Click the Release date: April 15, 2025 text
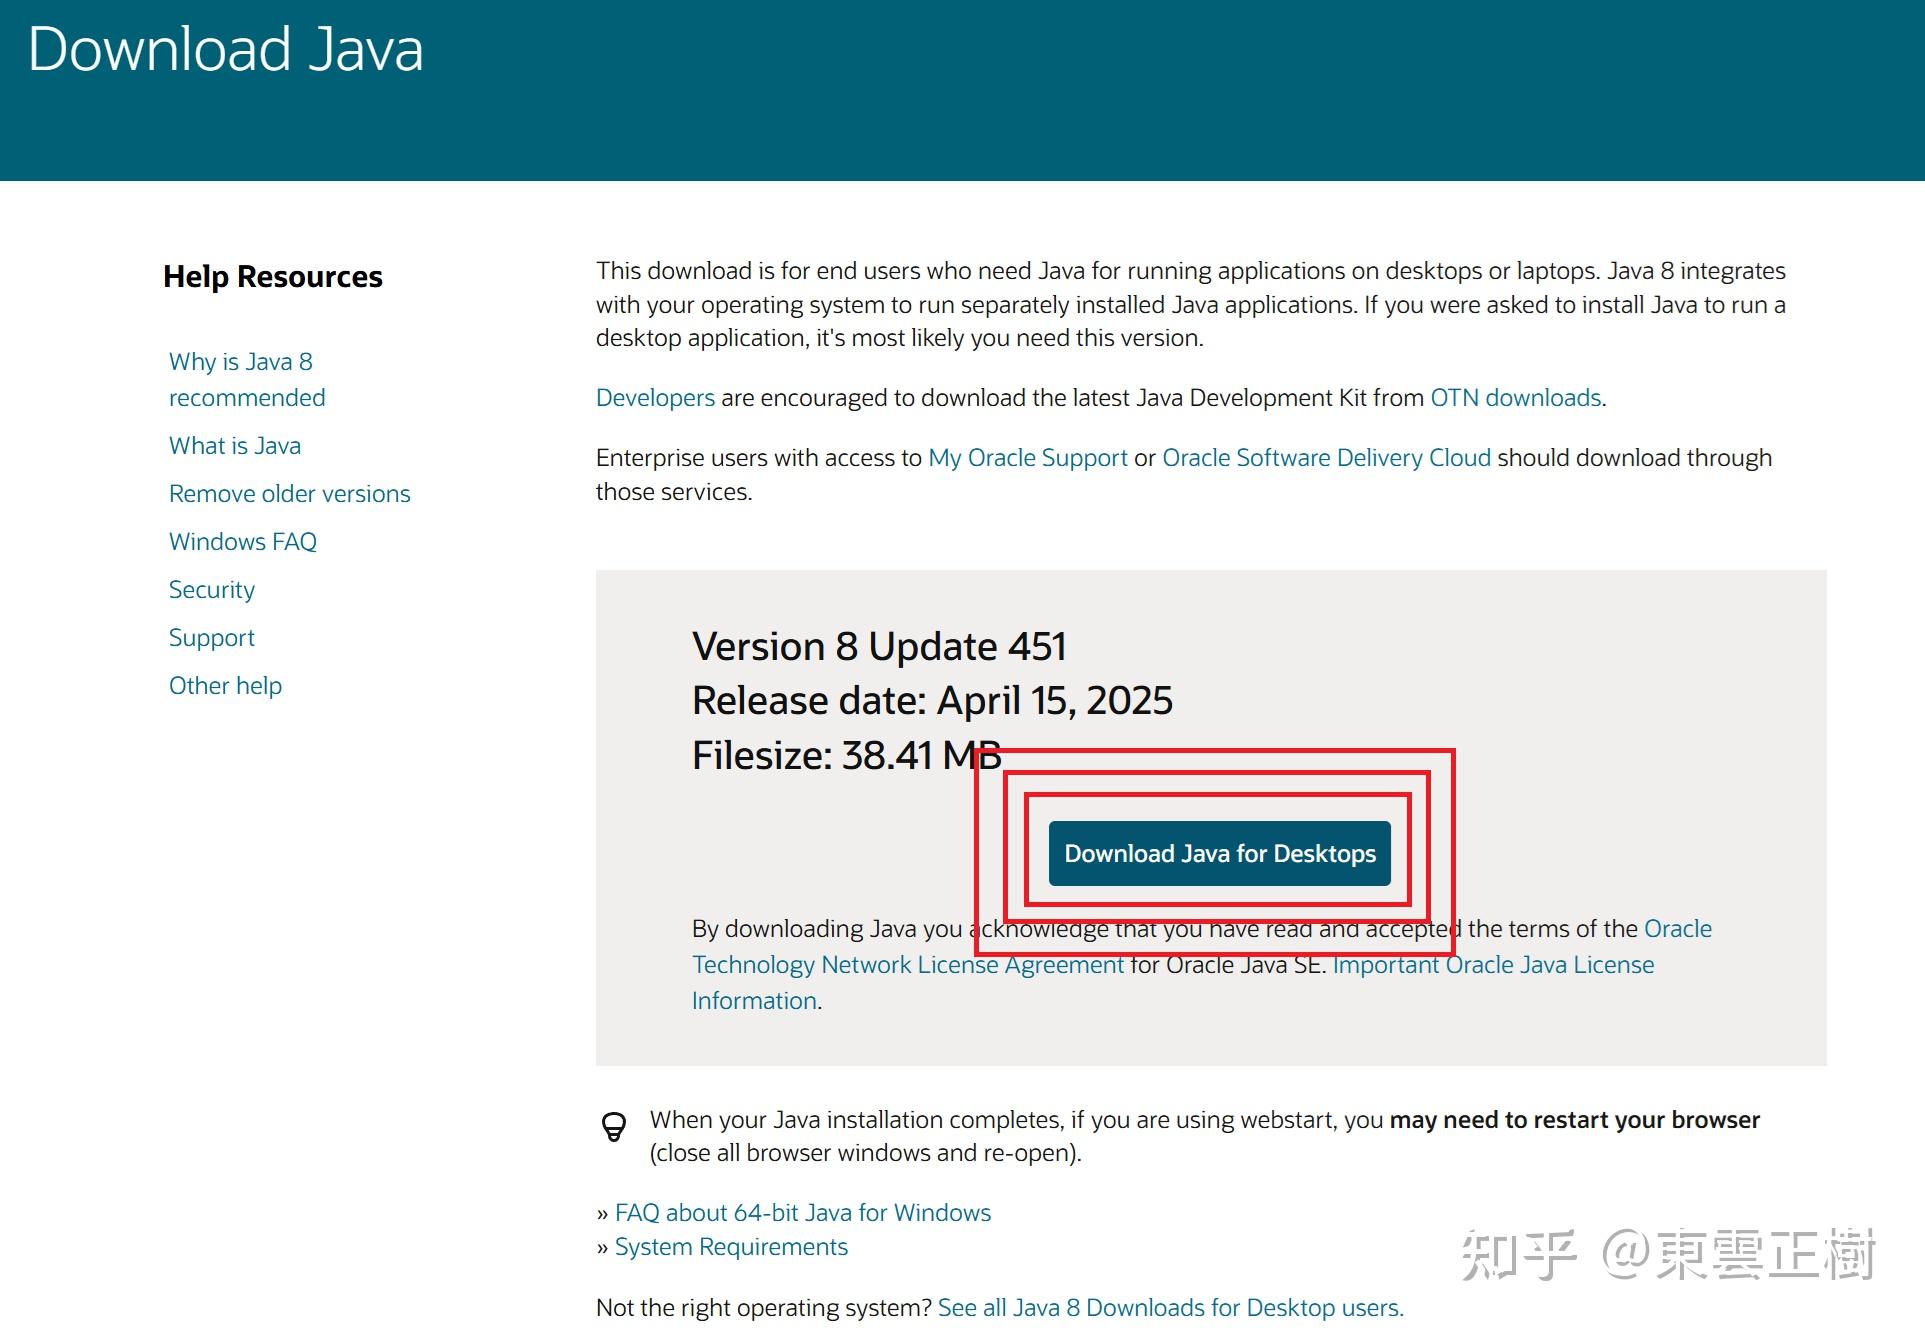 pos(932,701)
